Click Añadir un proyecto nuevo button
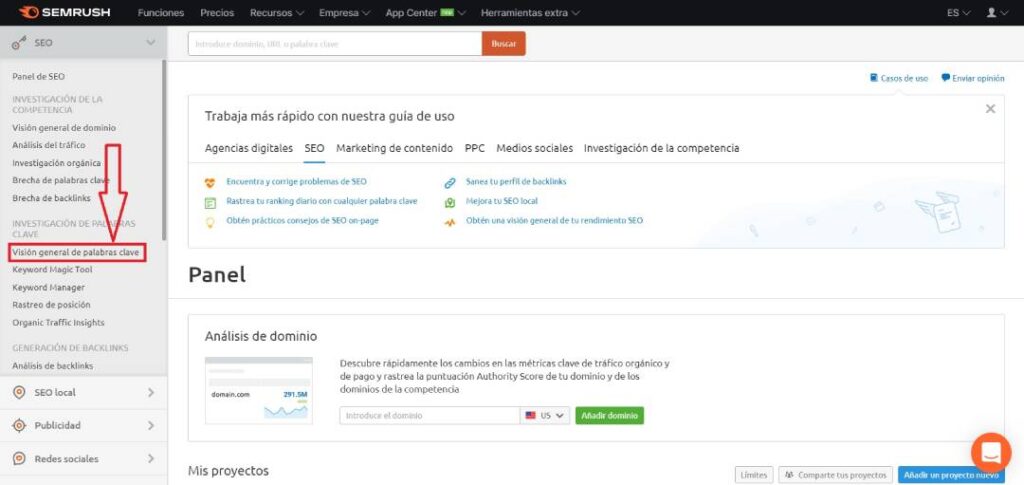 tap(951, 475)
